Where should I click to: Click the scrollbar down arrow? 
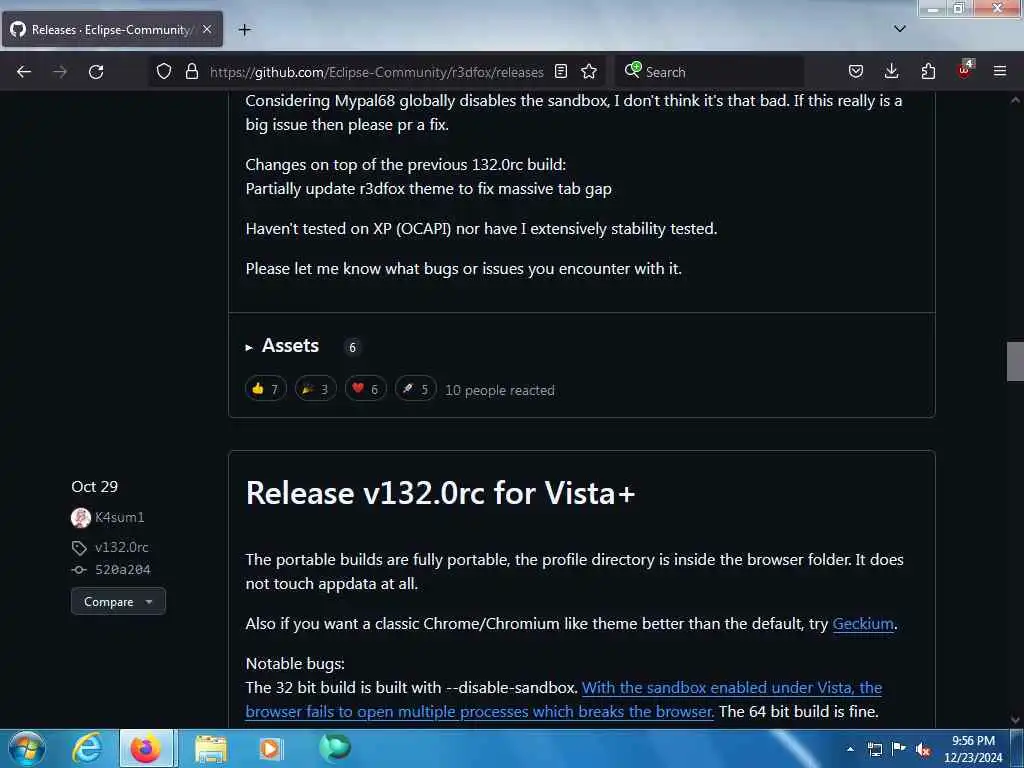coord(1015,720)
